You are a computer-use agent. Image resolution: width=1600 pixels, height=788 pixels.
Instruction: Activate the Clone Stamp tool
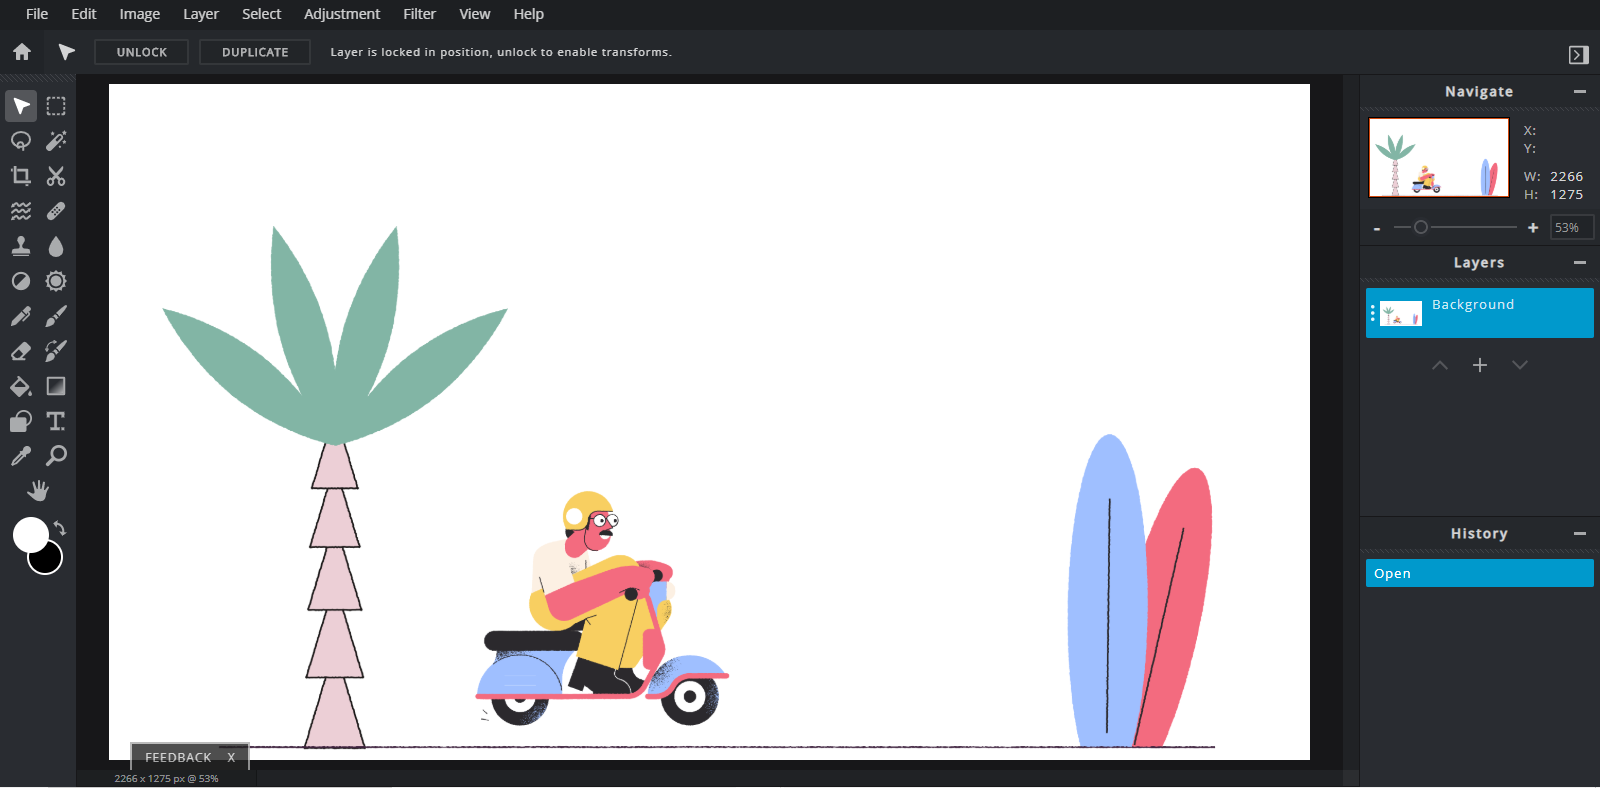pos(21,246)
